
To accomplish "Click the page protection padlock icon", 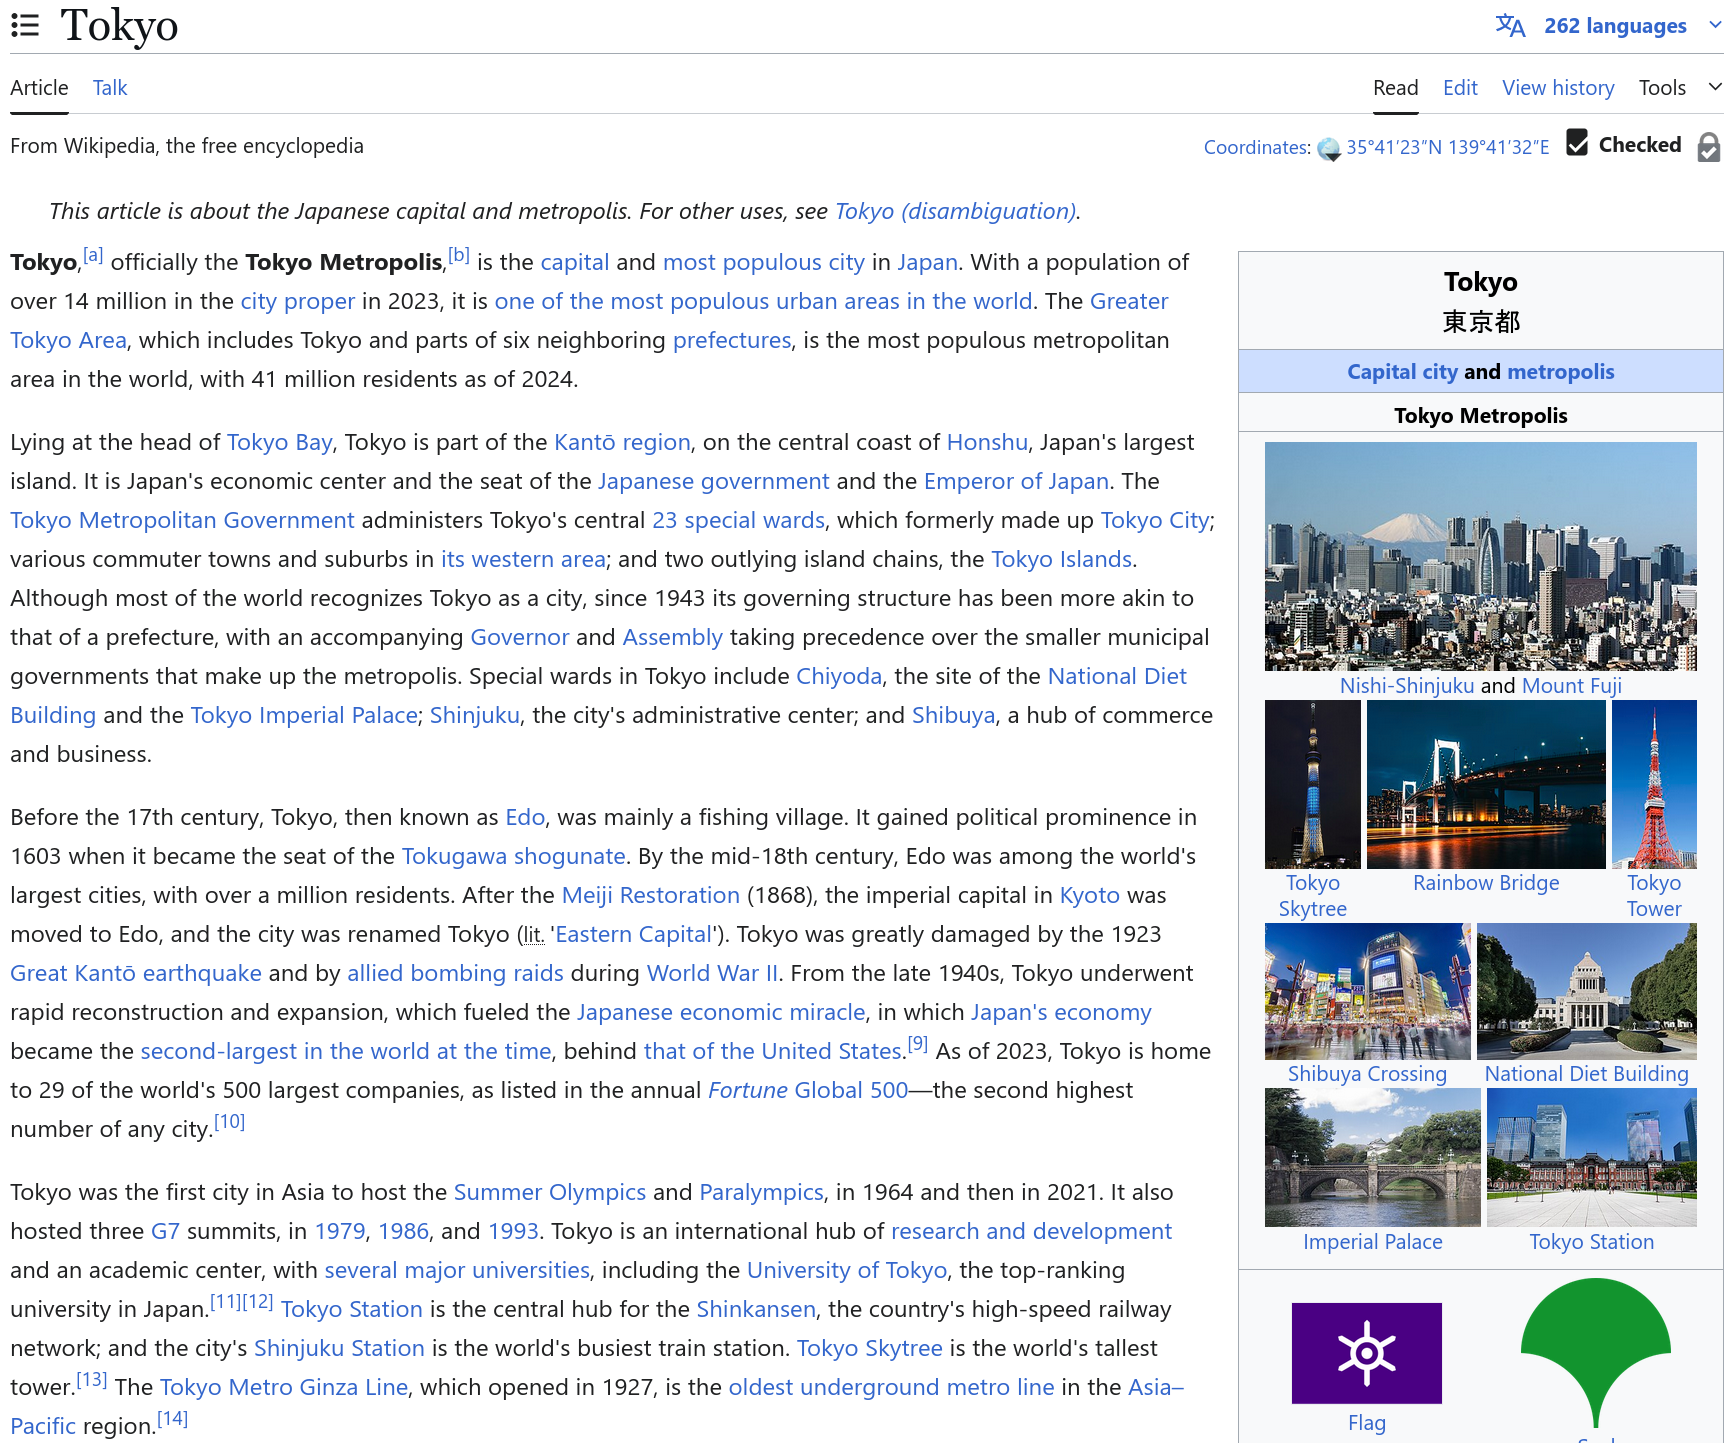I will [x=1709, y=147].
